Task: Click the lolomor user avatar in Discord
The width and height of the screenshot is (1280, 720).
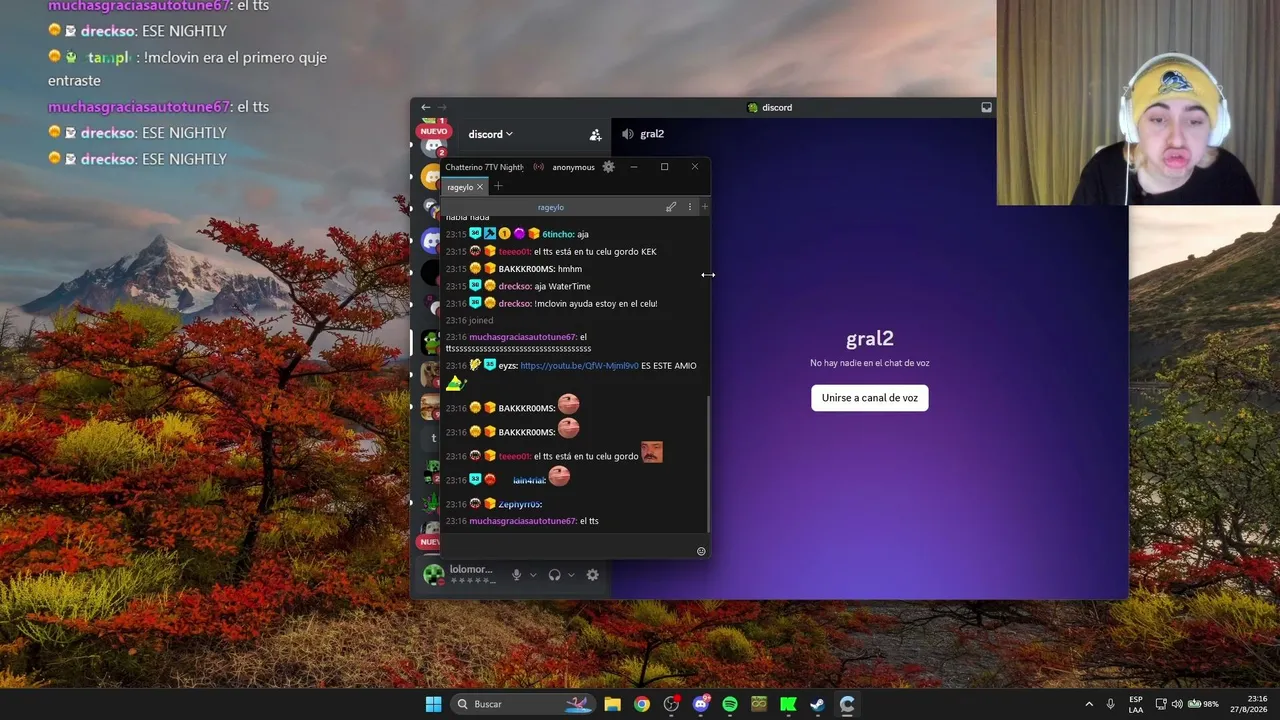Action: (433, 575)
